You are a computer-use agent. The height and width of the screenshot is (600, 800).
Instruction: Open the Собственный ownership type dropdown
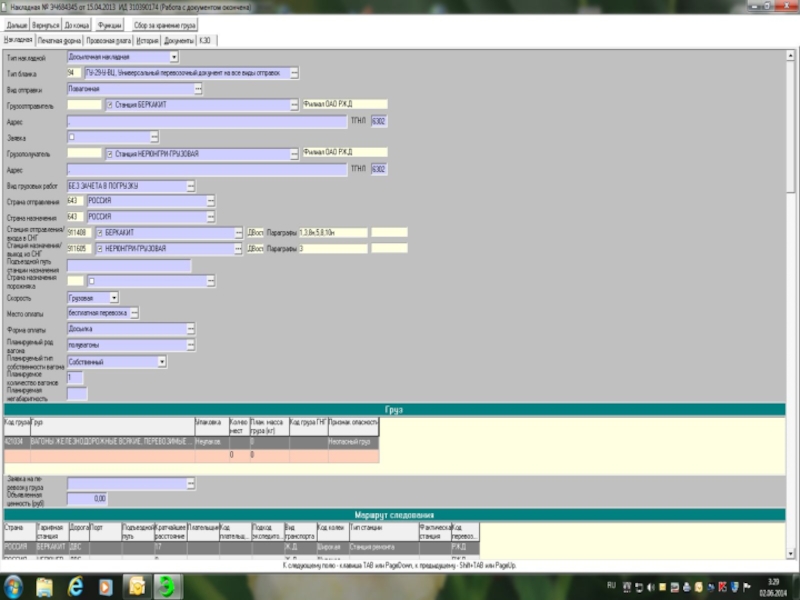point(161,361)
